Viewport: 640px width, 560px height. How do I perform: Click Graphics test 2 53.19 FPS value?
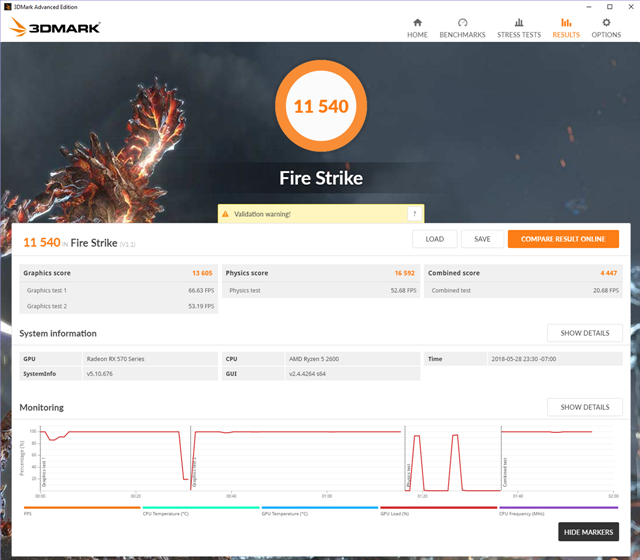(x=201, y=306)
